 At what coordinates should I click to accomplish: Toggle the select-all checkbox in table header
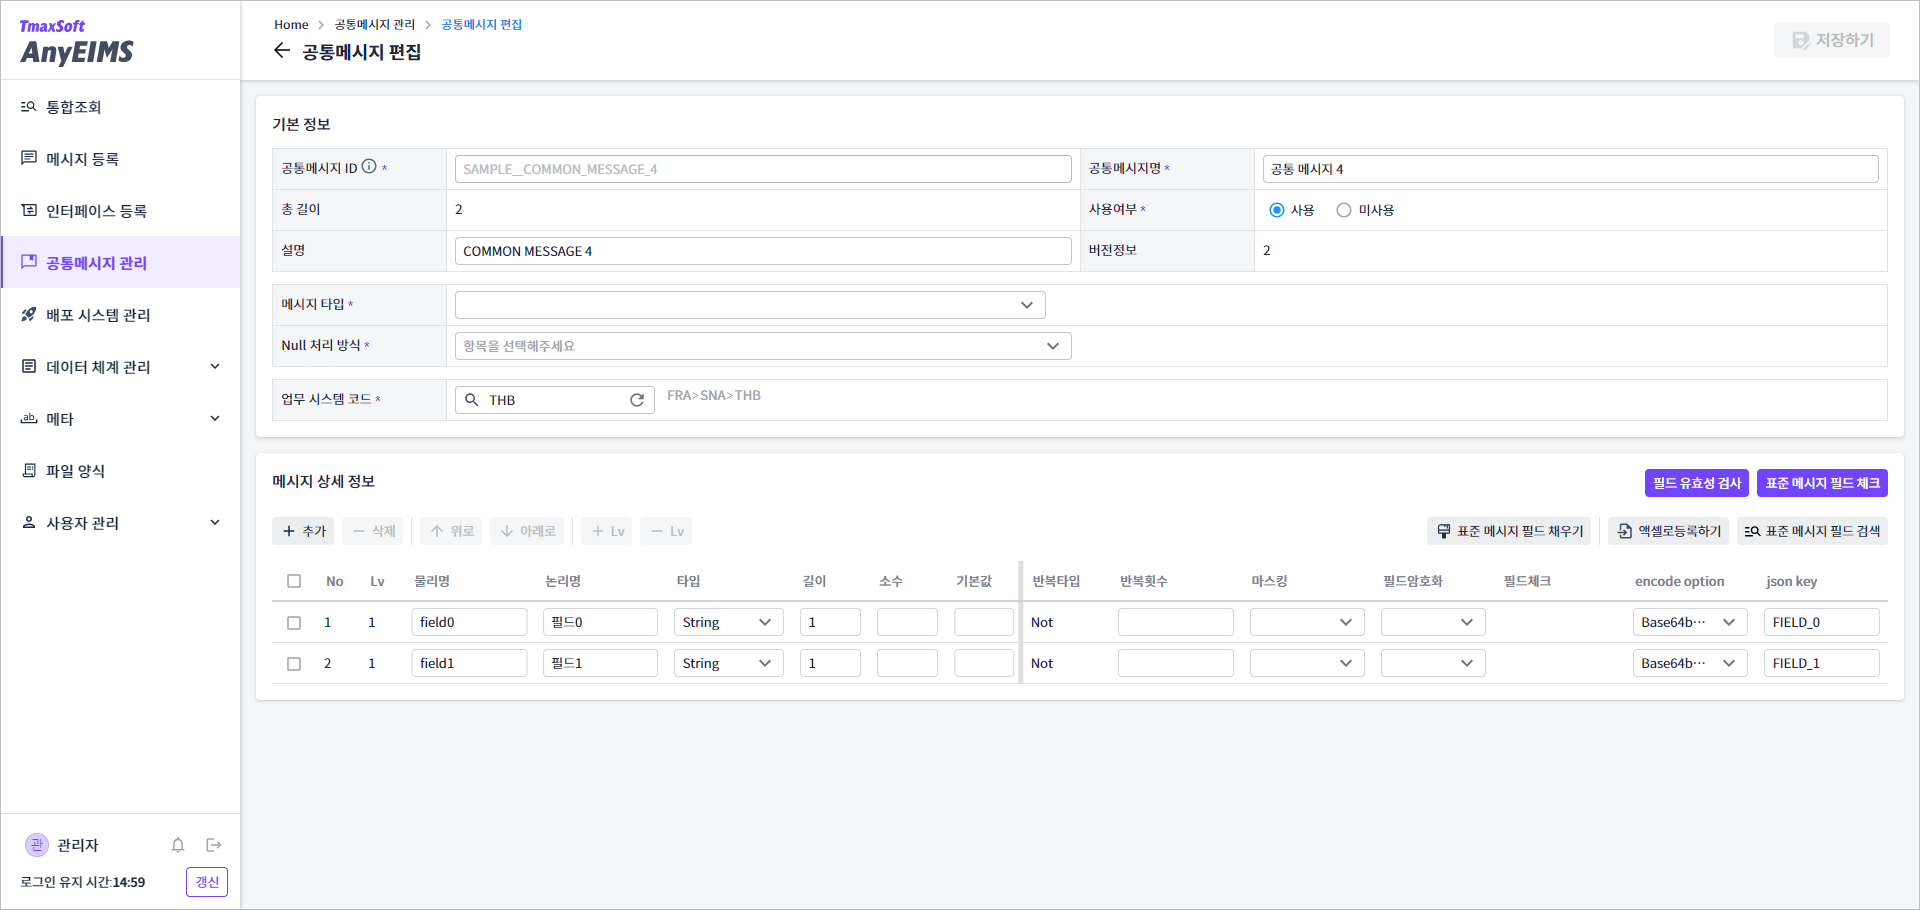click(294, 581)
